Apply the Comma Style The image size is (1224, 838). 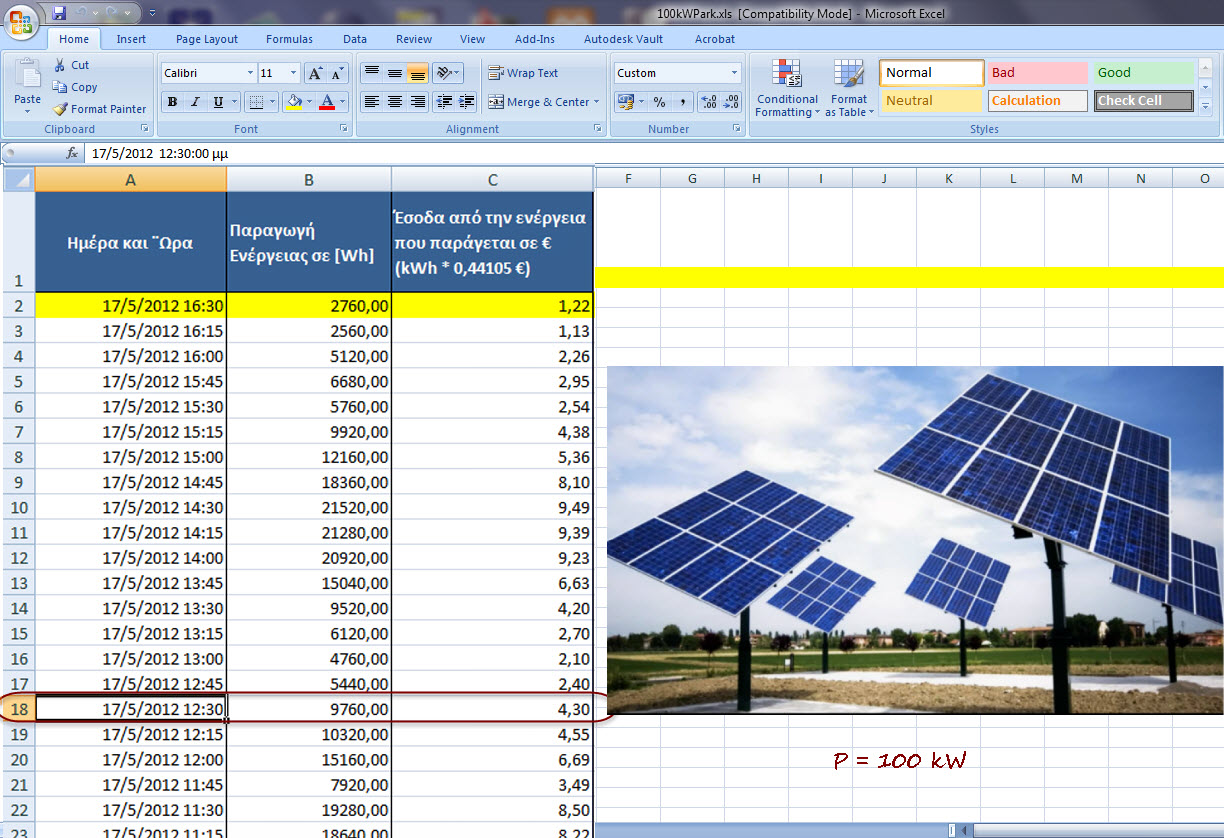coord(682,102)
